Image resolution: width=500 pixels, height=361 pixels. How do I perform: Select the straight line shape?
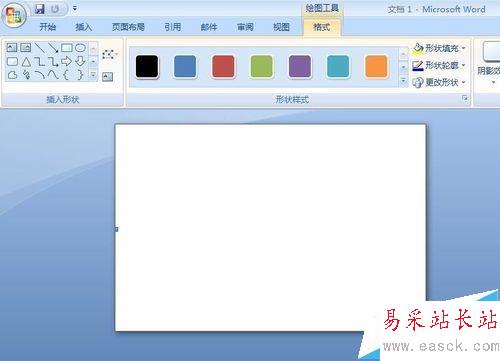click(x=40, y=48)
